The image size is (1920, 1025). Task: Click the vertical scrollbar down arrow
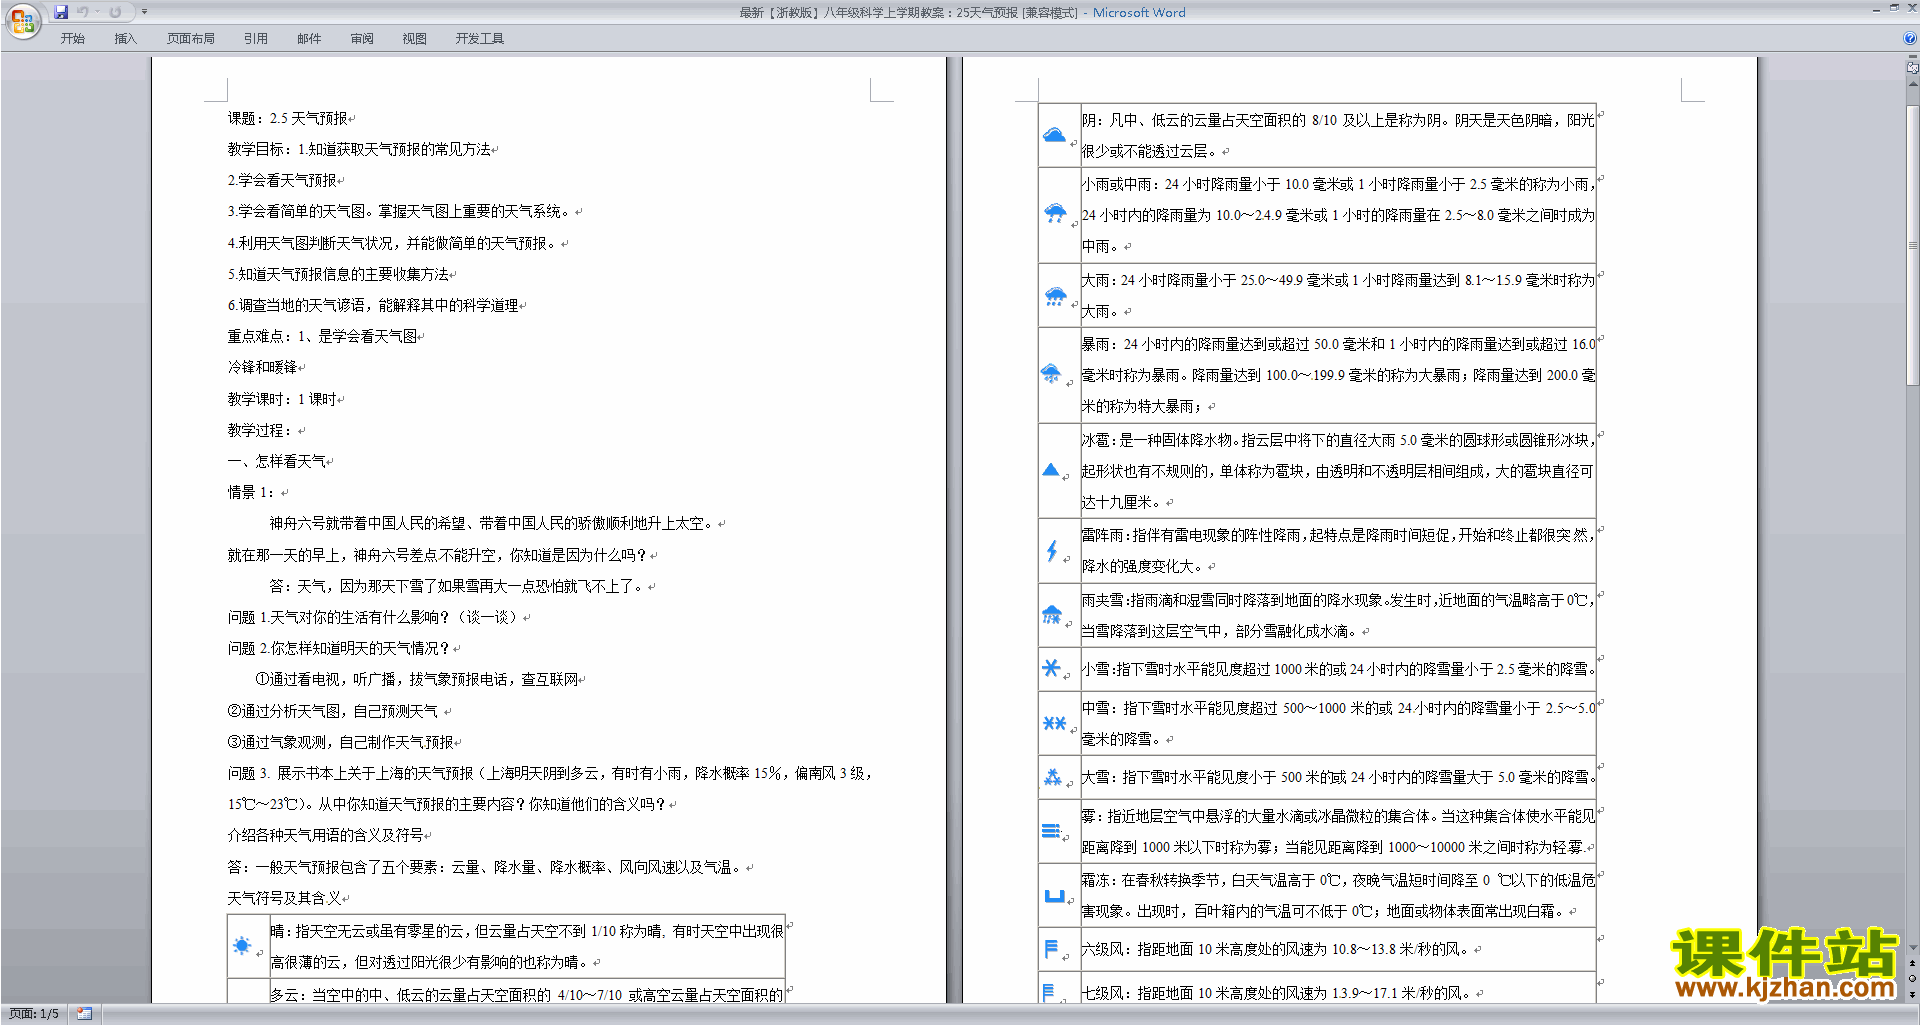point(1913,948)
